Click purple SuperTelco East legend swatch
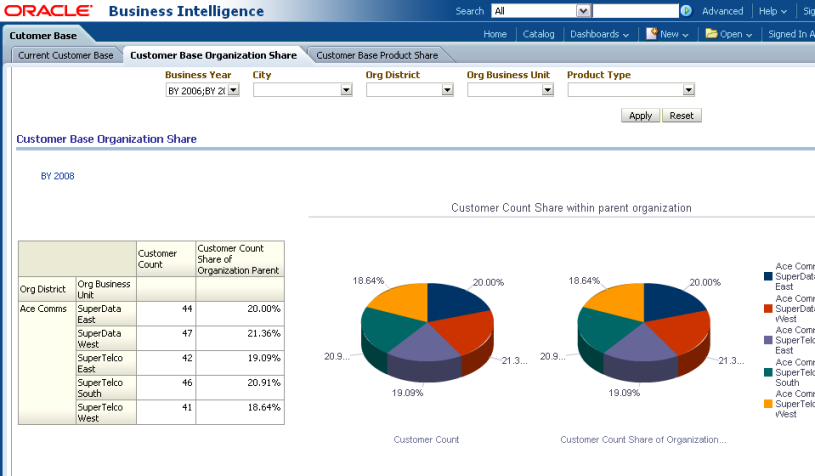 [x=768, y=340]
